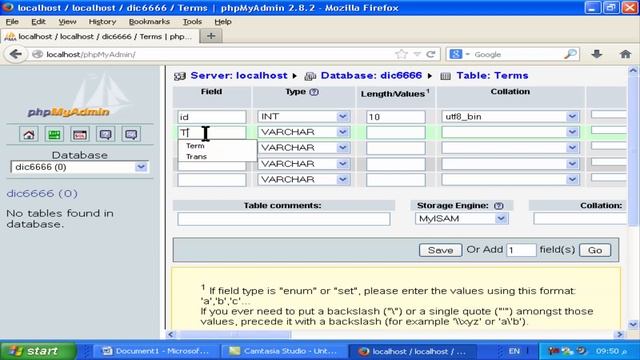Click the Save button
This screenshot has height=360, width=640.
coord(440,250)
